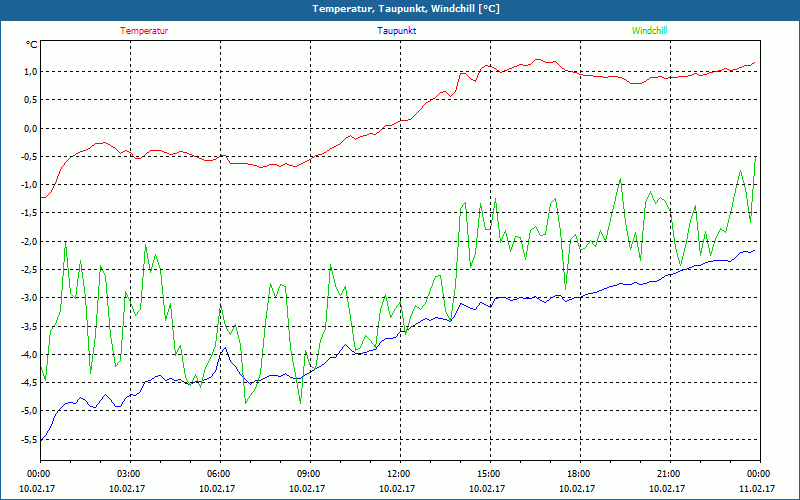Image resolution: width=800 pixels, height=500 pixels.
Task: Click the -2,0 y-axis value
Action: click(30, 241)
